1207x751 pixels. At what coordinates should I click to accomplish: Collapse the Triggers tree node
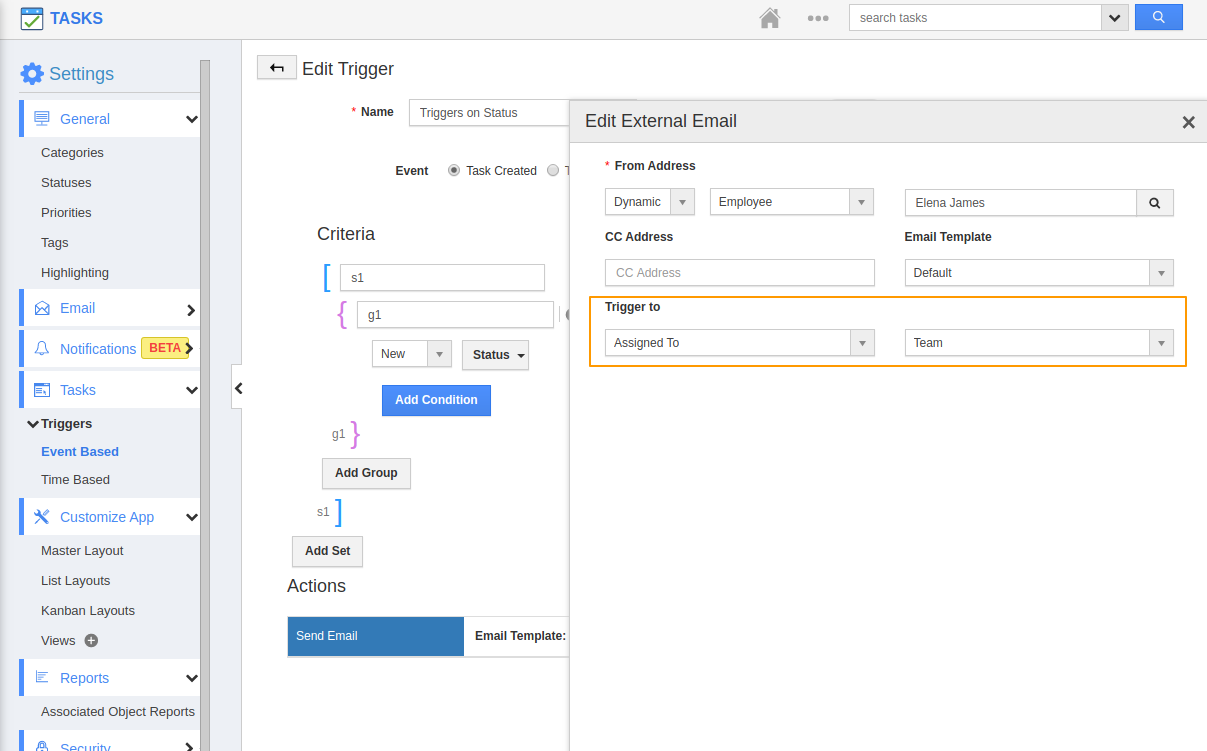pos(33,424)
